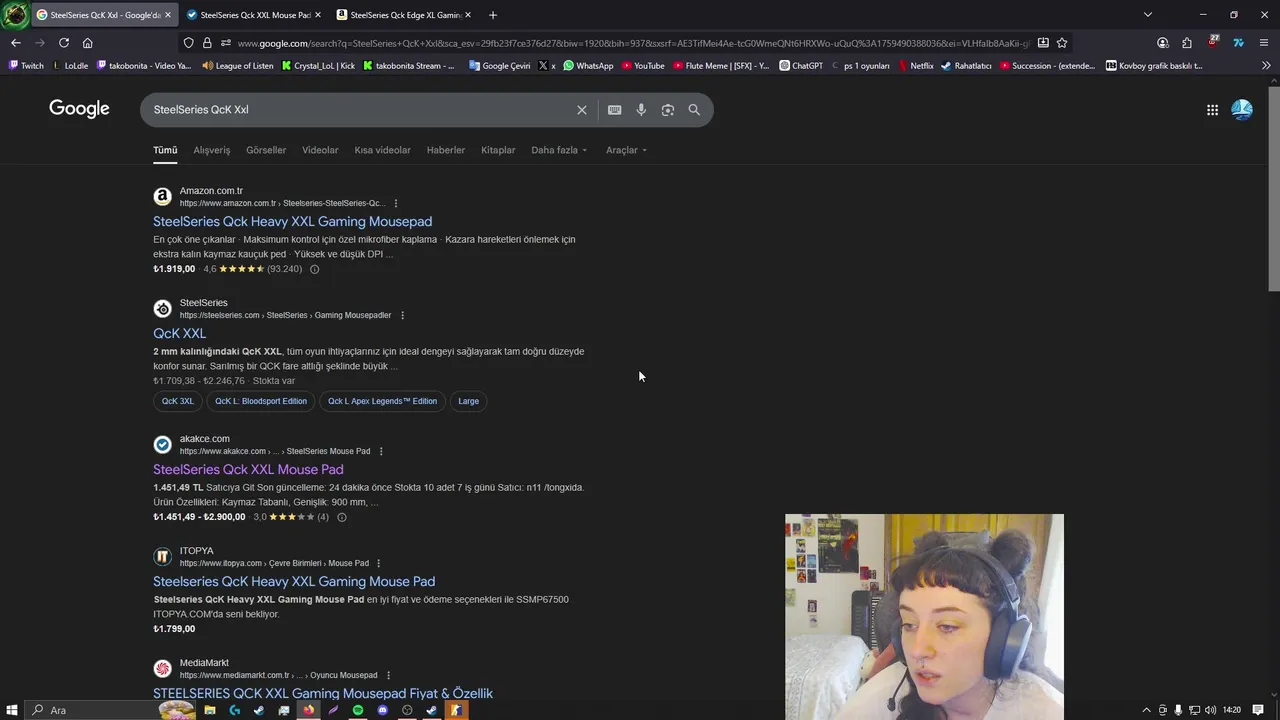Open the Twitch bookmark

pos(26,66)
